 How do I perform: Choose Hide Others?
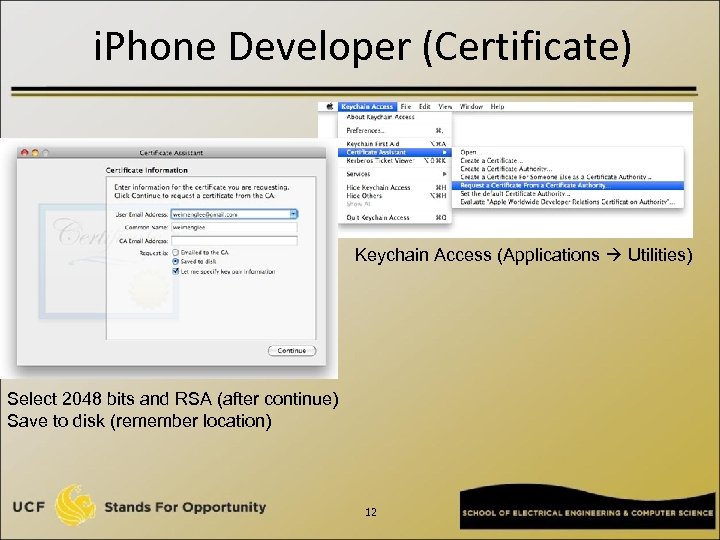point(394,196)
